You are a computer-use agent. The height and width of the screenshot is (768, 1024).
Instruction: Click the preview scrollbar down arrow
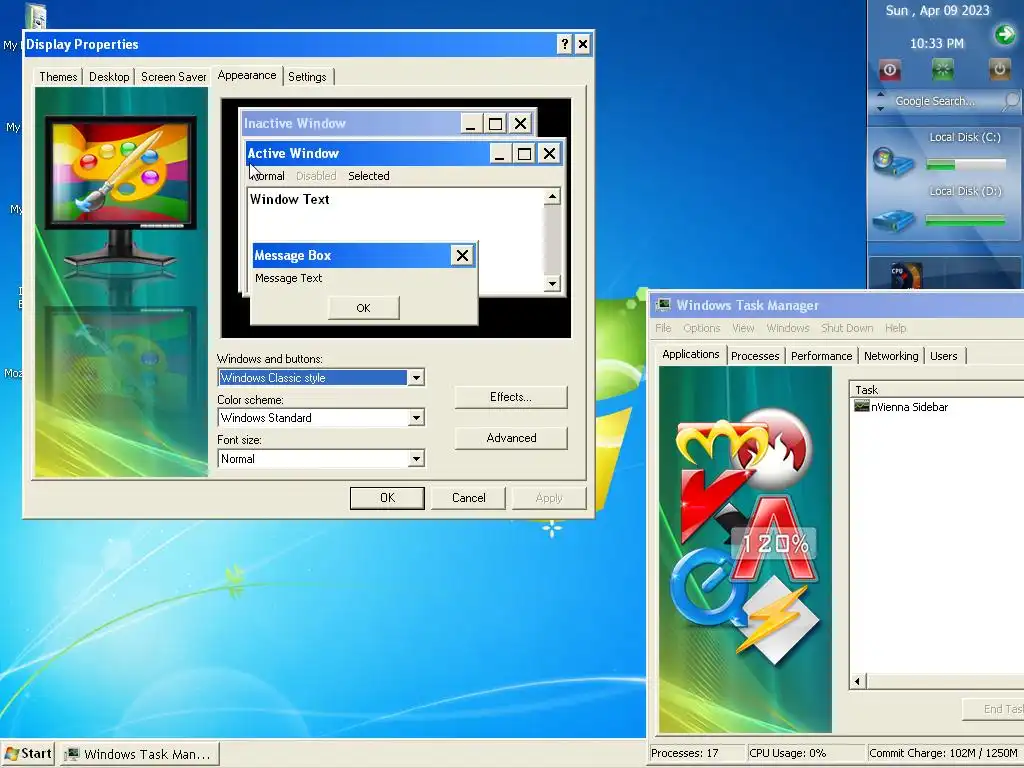(x=552, y=283)
